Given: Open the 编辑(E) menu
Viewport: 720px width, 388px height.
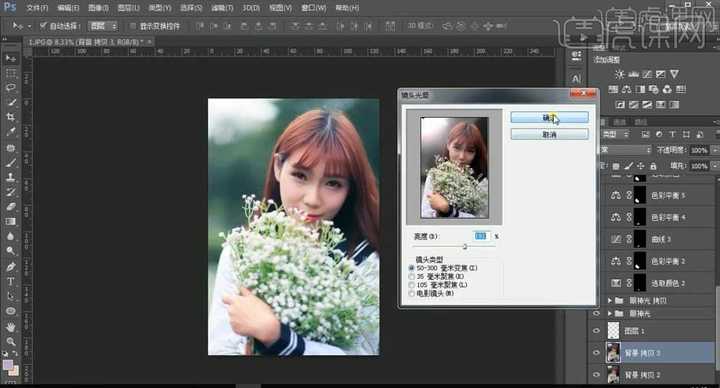Looking at the screenshot, I should point(68,8).
